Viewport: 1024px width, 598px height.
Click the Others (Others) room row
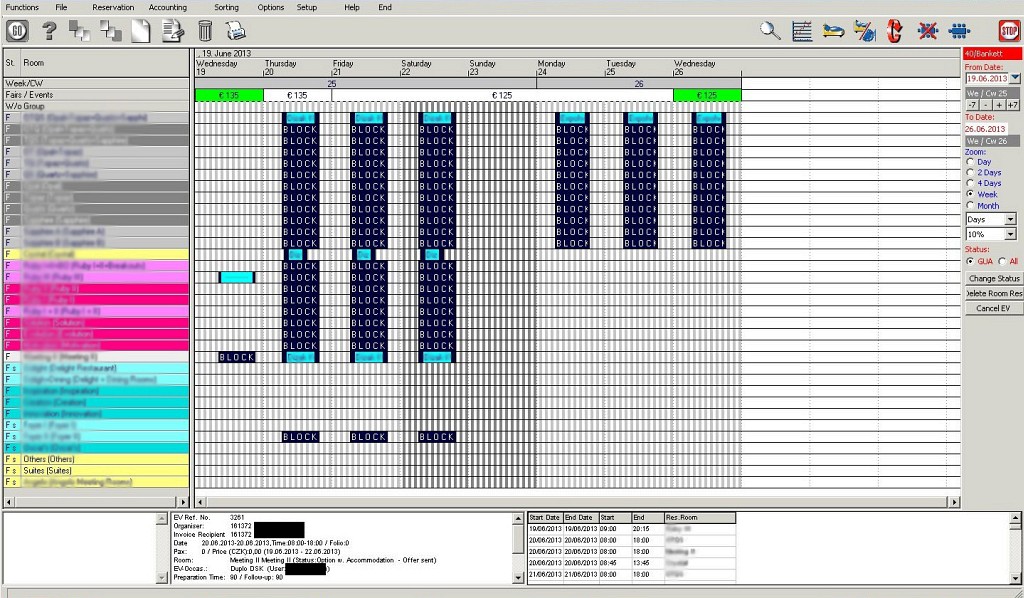97,459
